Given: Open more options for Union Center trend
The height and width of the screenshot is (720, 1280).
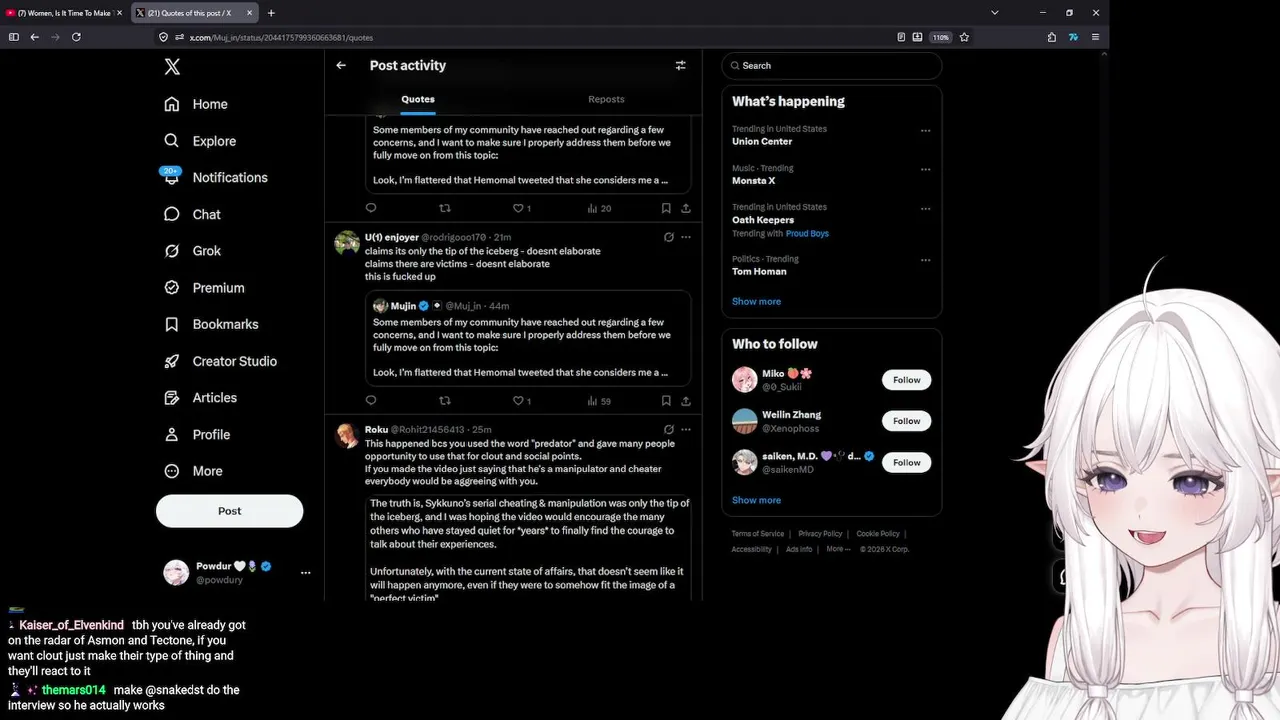Looking at the screenshot, I should [x=925, y=130].
